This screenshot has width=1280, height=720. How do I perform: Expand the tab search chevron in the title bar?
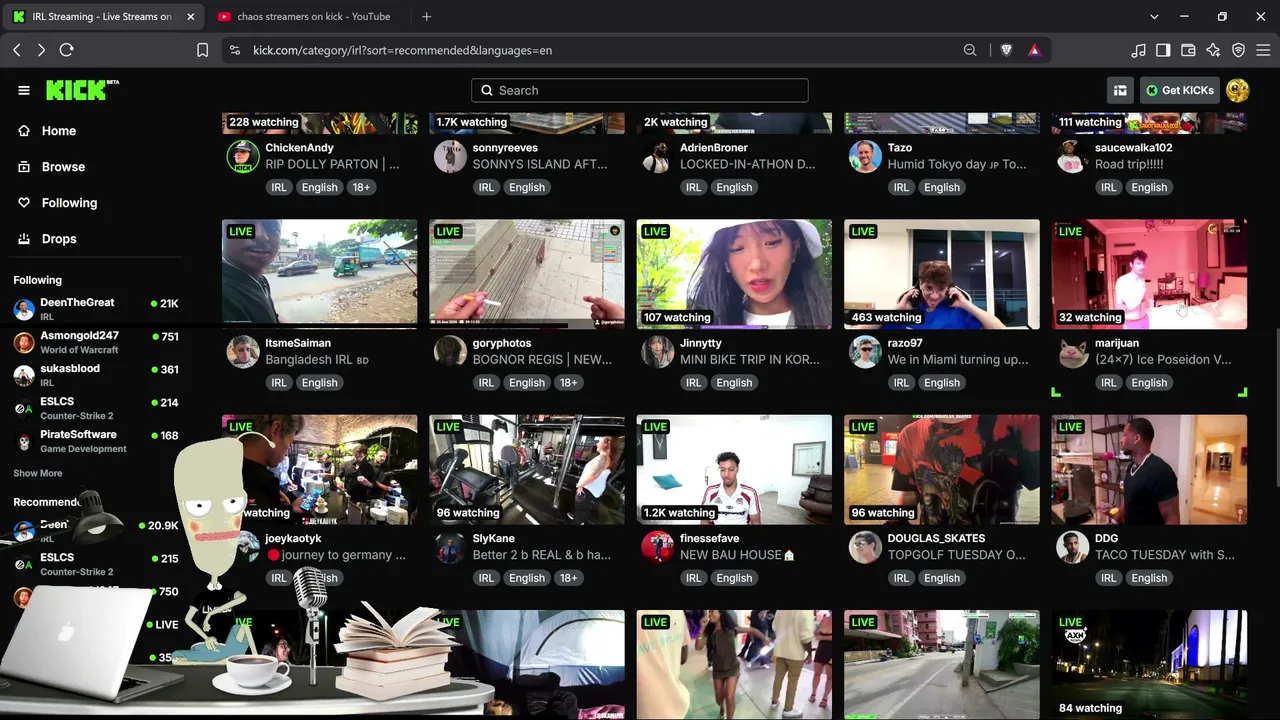(x=1154, y=17)
